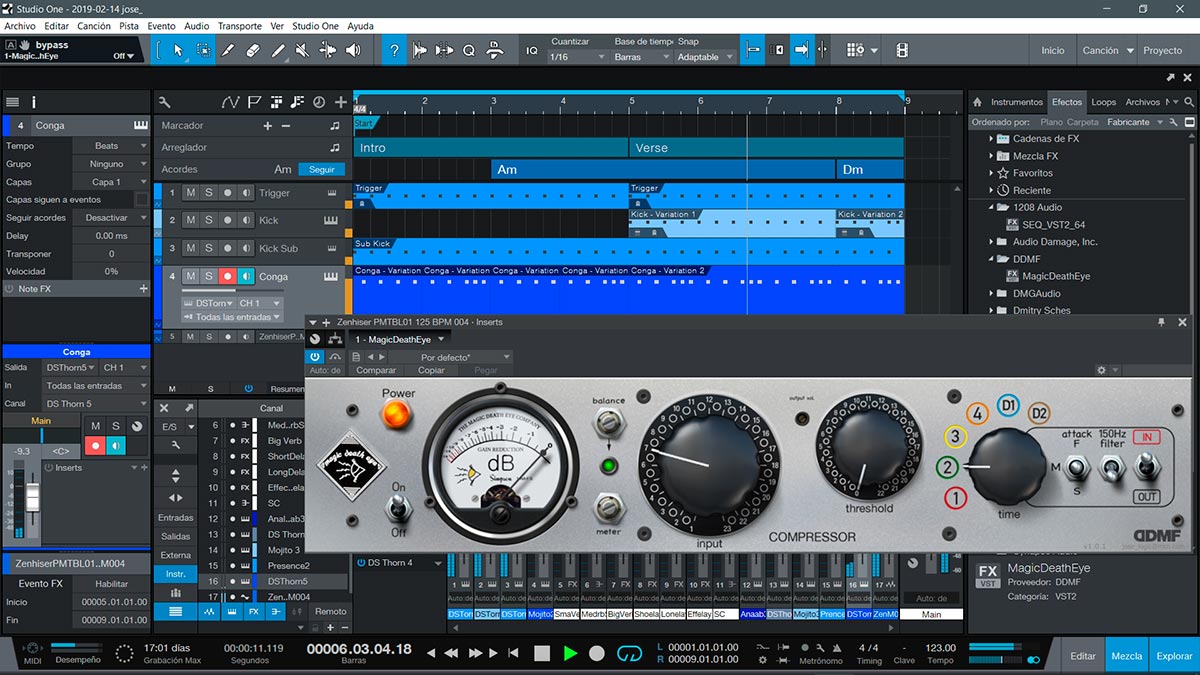Screen dimensions: 1200x675
Task: Click the Explorar button
Action: tap(1174, 656)
